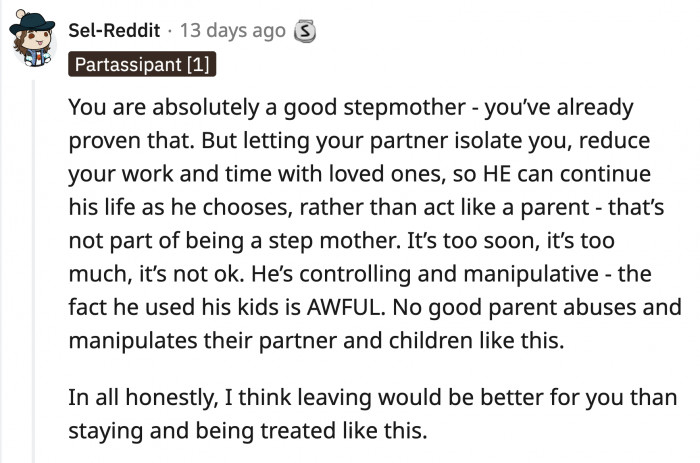The height and width of the screenshot is (463, 700).
Task: Click the phrase 'It's too soon' in the comment
Action: coord(471,241)
